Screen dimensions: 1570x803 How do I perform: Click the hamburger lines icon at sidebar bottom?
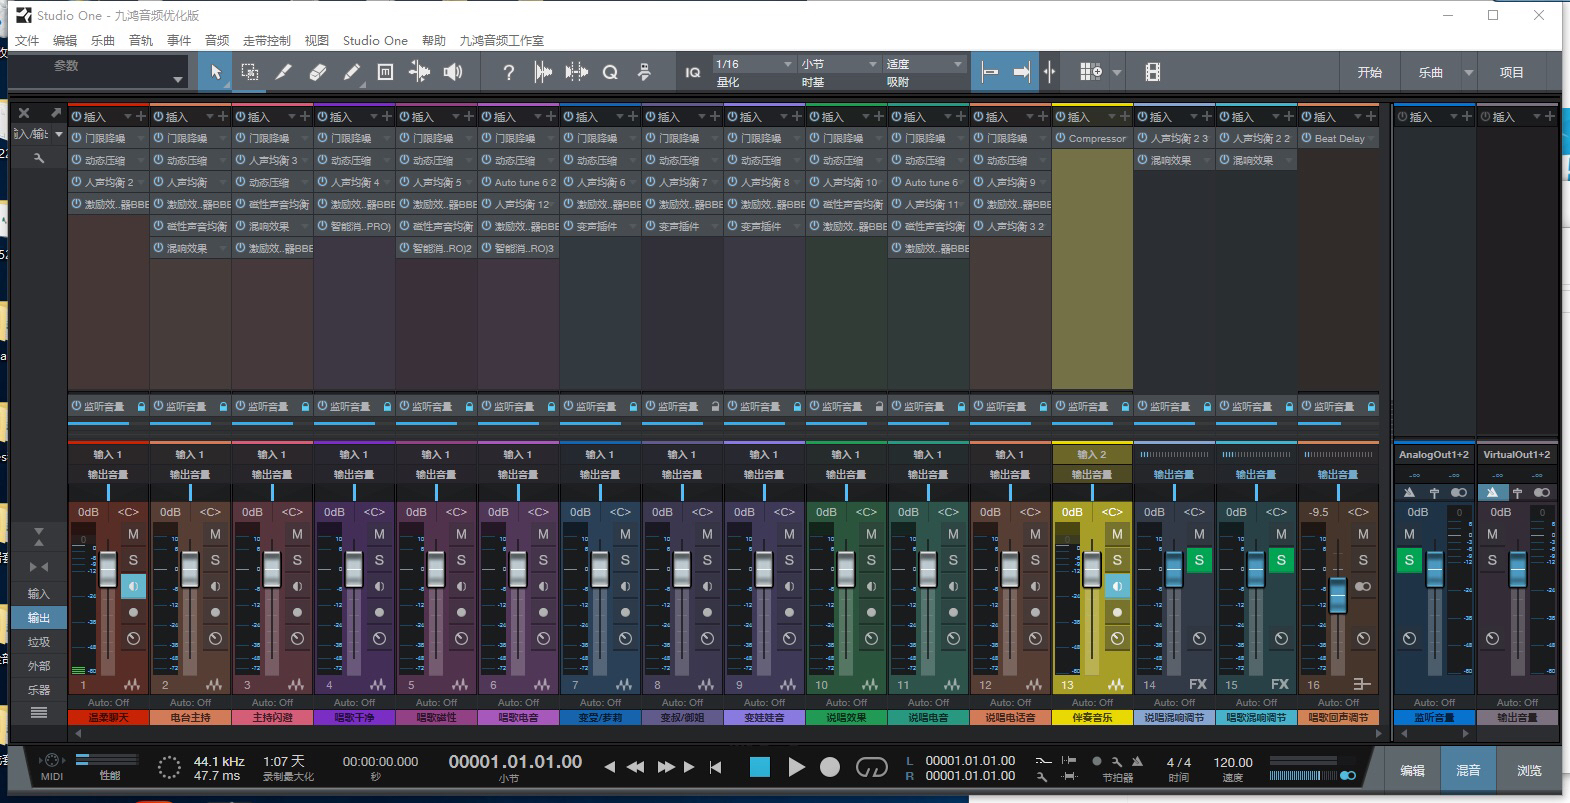coord(39,713)
